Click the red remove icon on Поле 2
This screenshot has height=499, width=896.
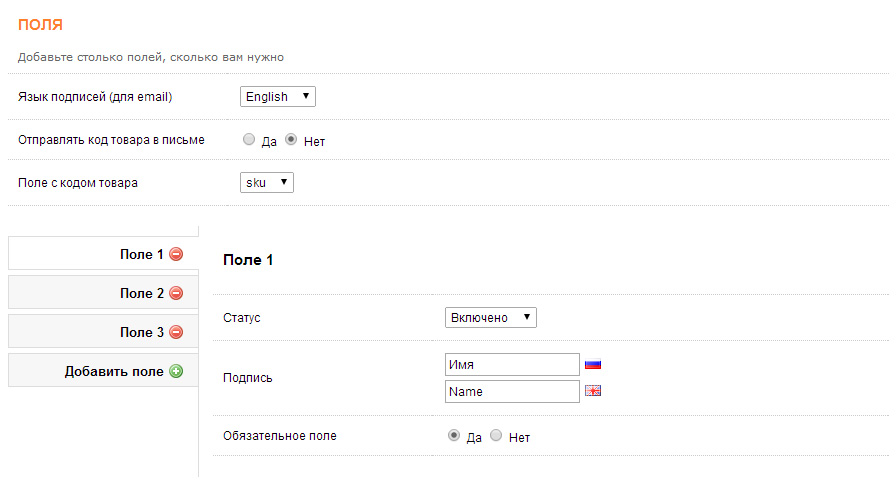tap(176, 293)
